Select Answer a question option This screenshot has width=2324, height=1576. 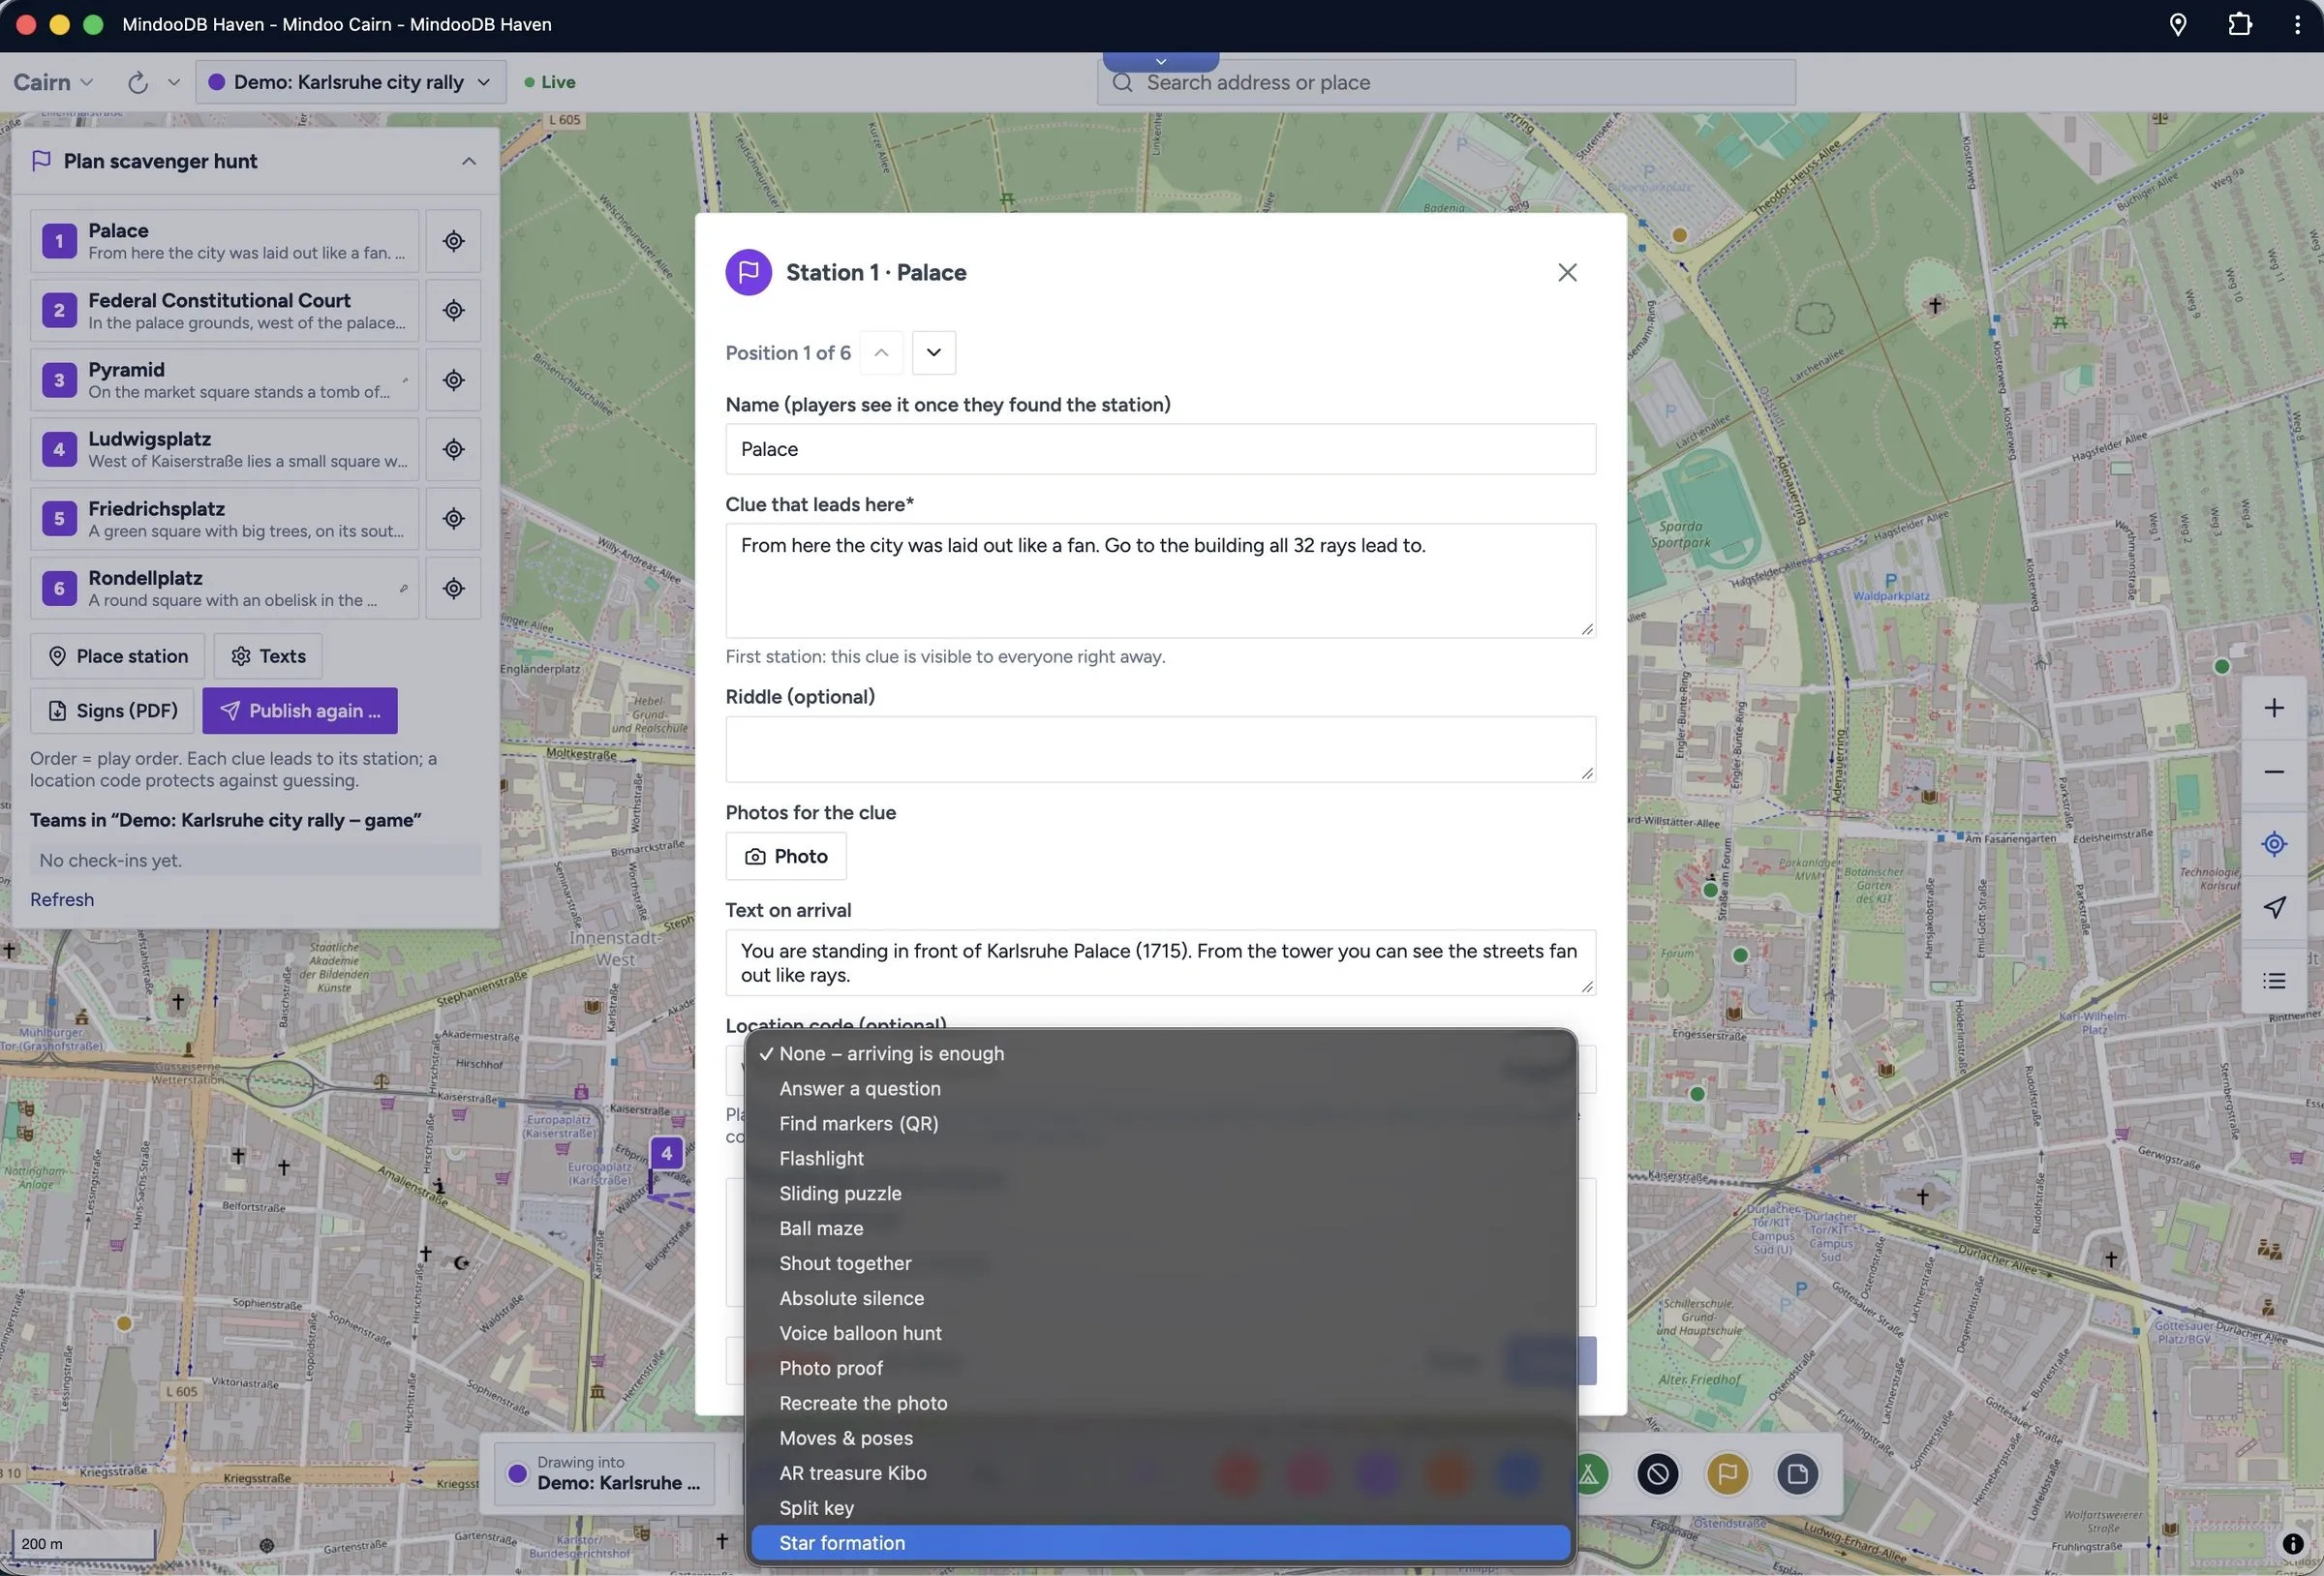[1160, 1088]
